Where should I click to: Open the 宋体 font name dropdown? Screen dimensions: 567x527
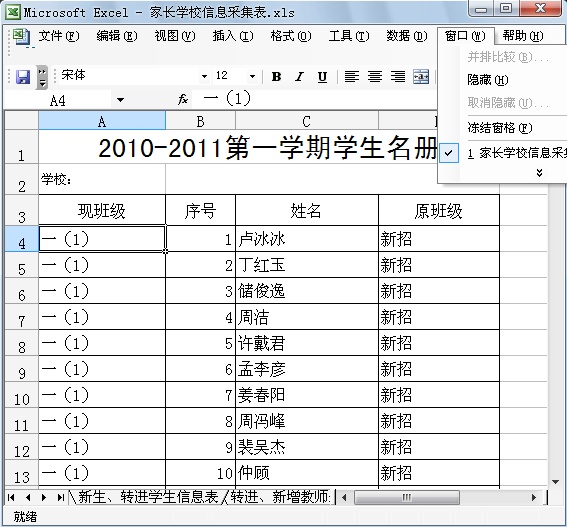(204, 76)
